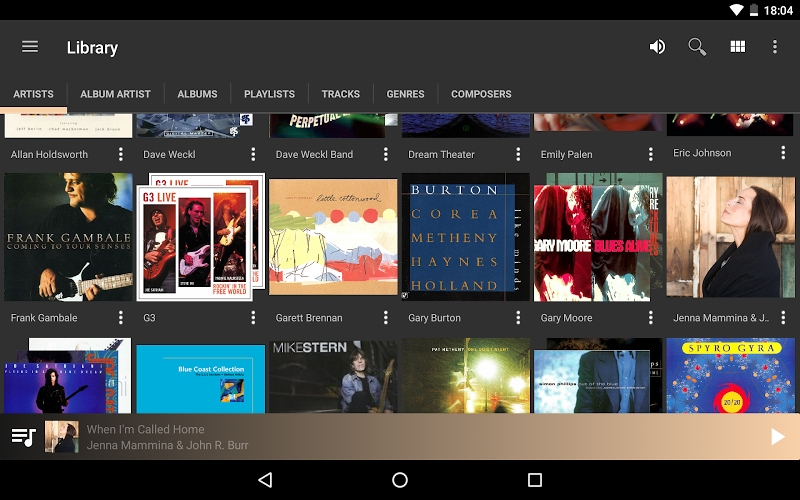
Task: Select the Allan Holdsworth artist name
Action: coord(49,155)
